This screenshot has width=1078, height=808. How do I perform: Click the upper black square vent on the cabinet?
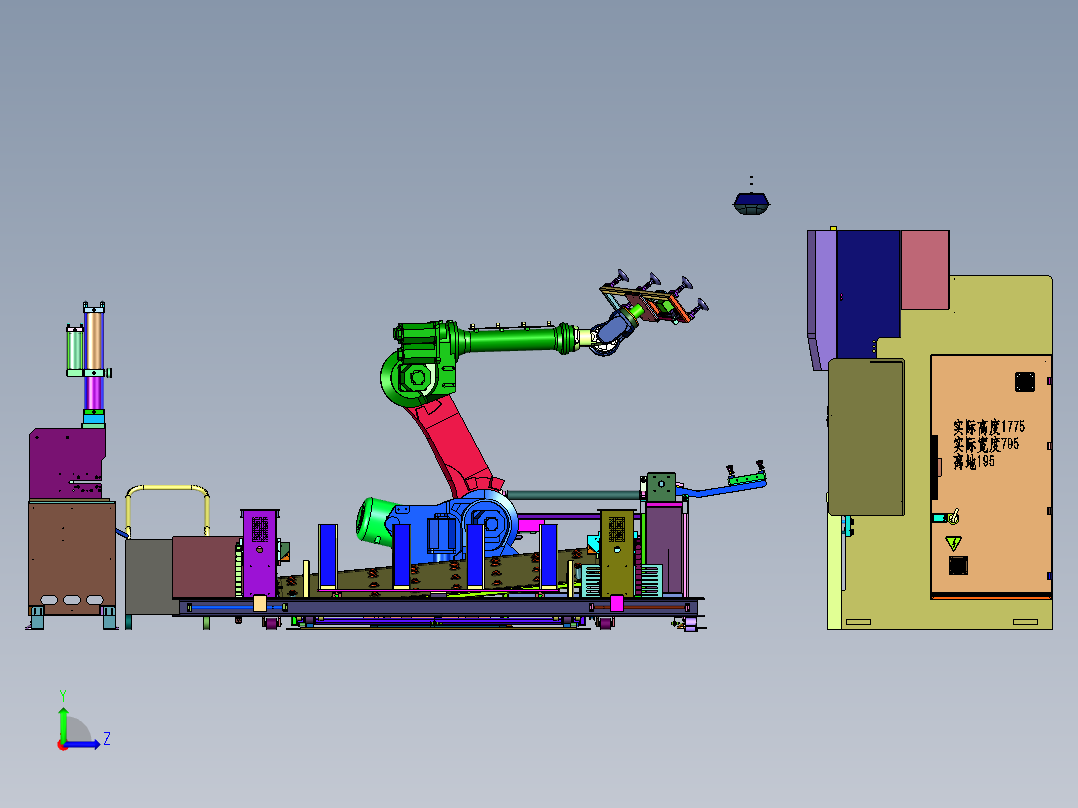pyautogui.click(x=1024, y=381)
